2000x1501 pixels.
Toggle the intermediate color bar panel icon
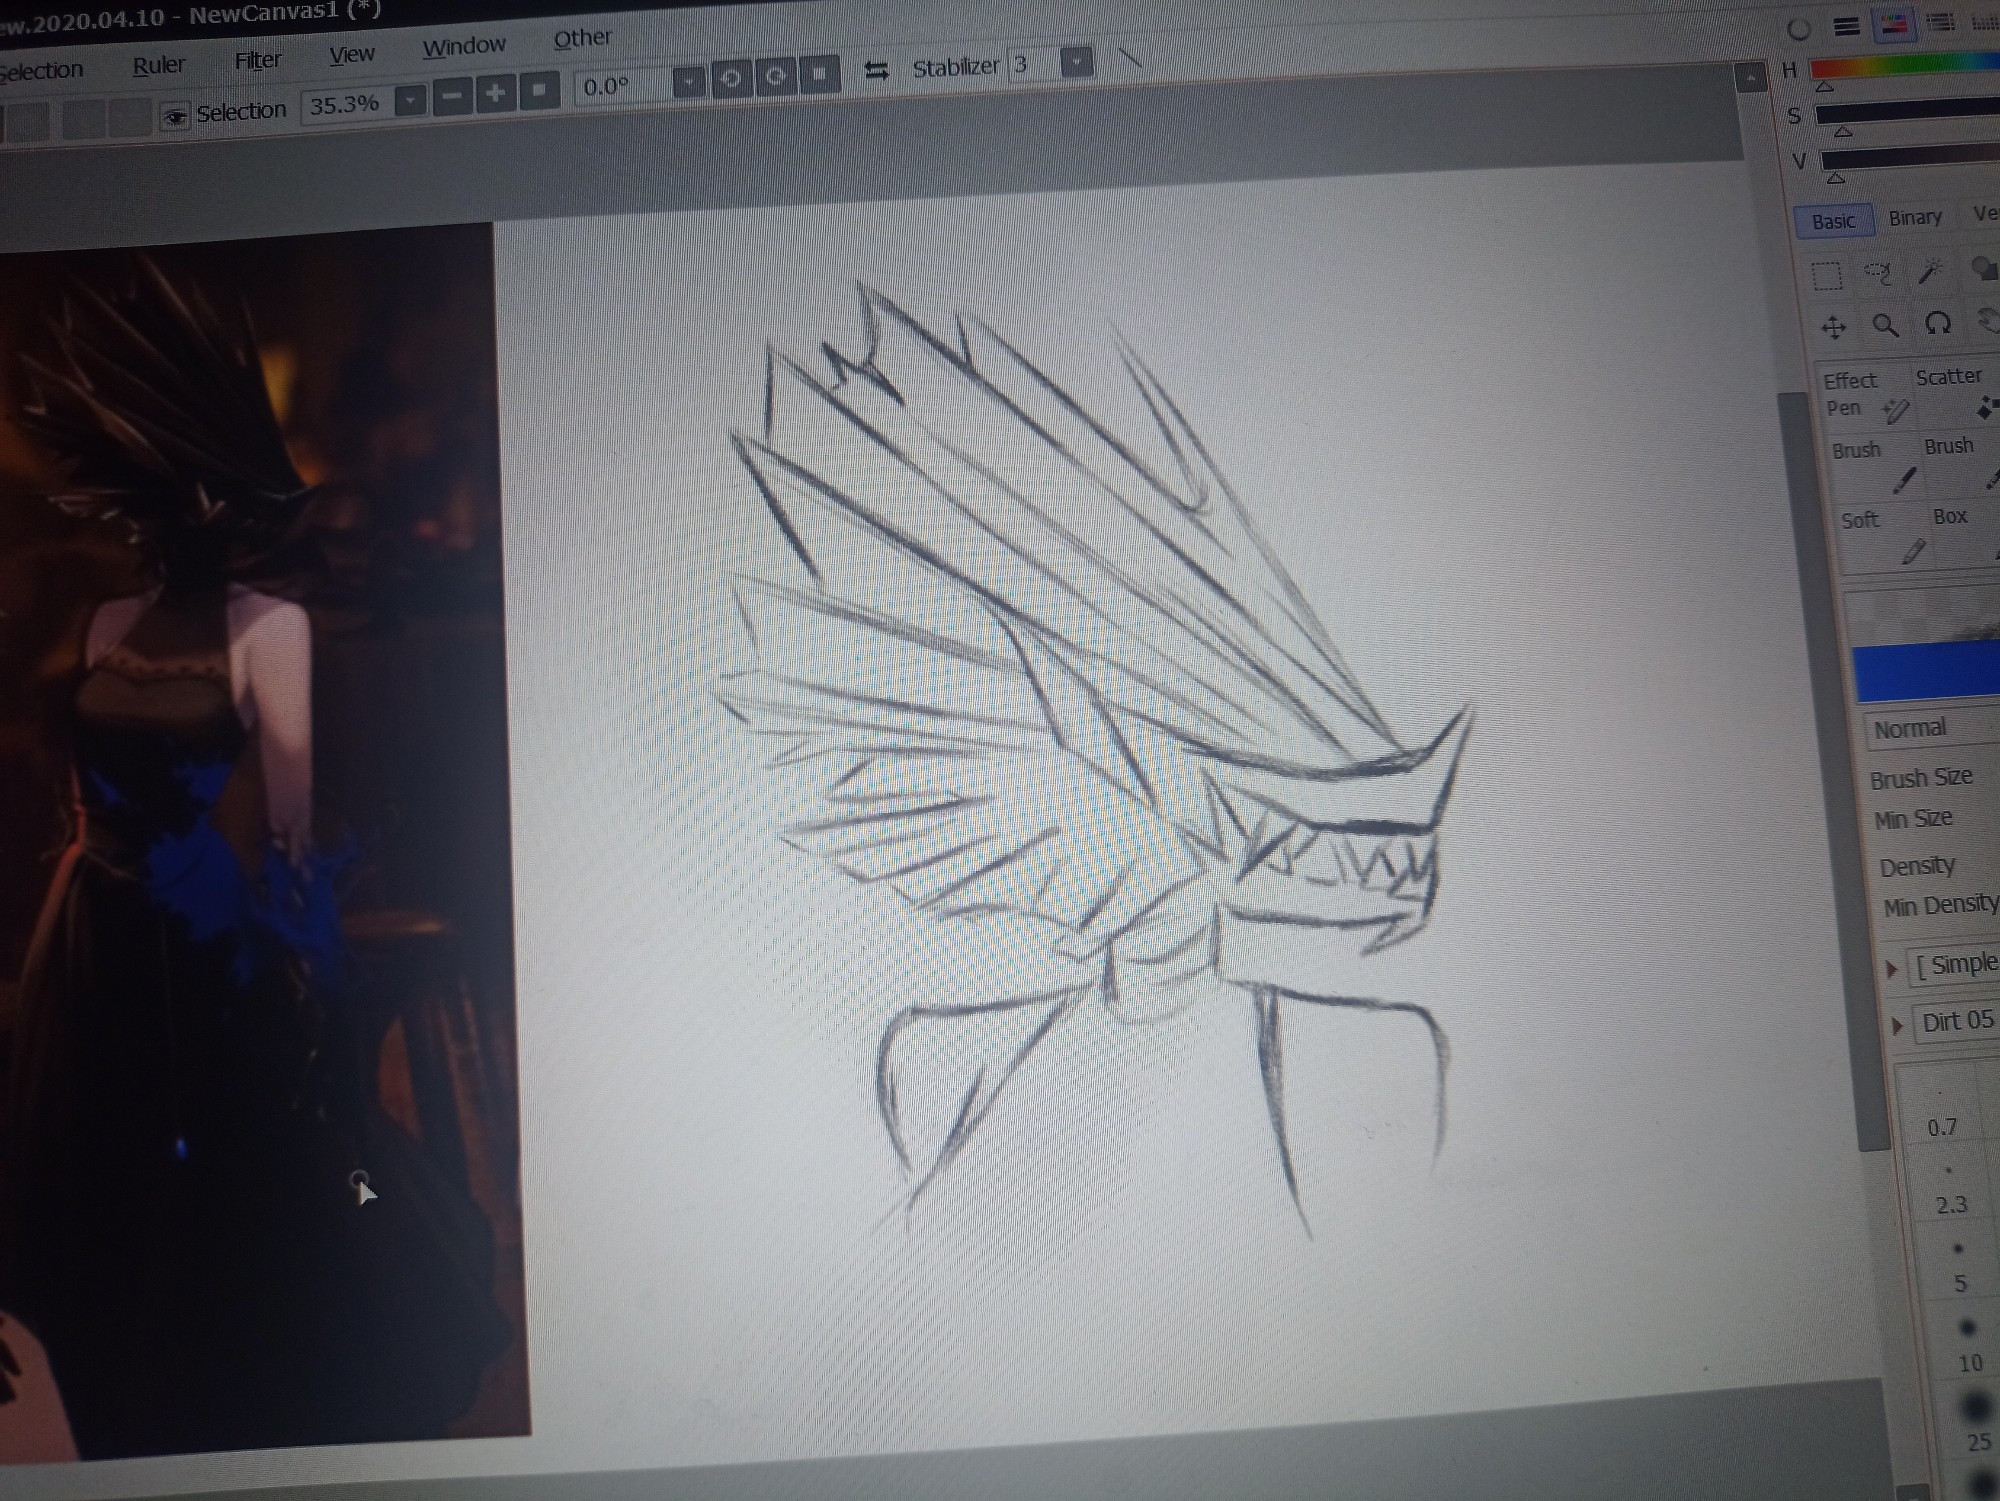(1941, 22)
